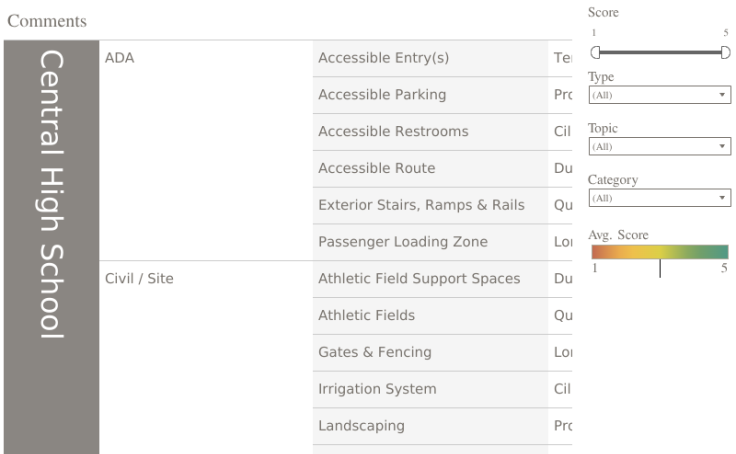Image resolution: width=736 pixels, height=454 pixels.
Task: Click the right Score slider handle
Action: tap(726, 52)
